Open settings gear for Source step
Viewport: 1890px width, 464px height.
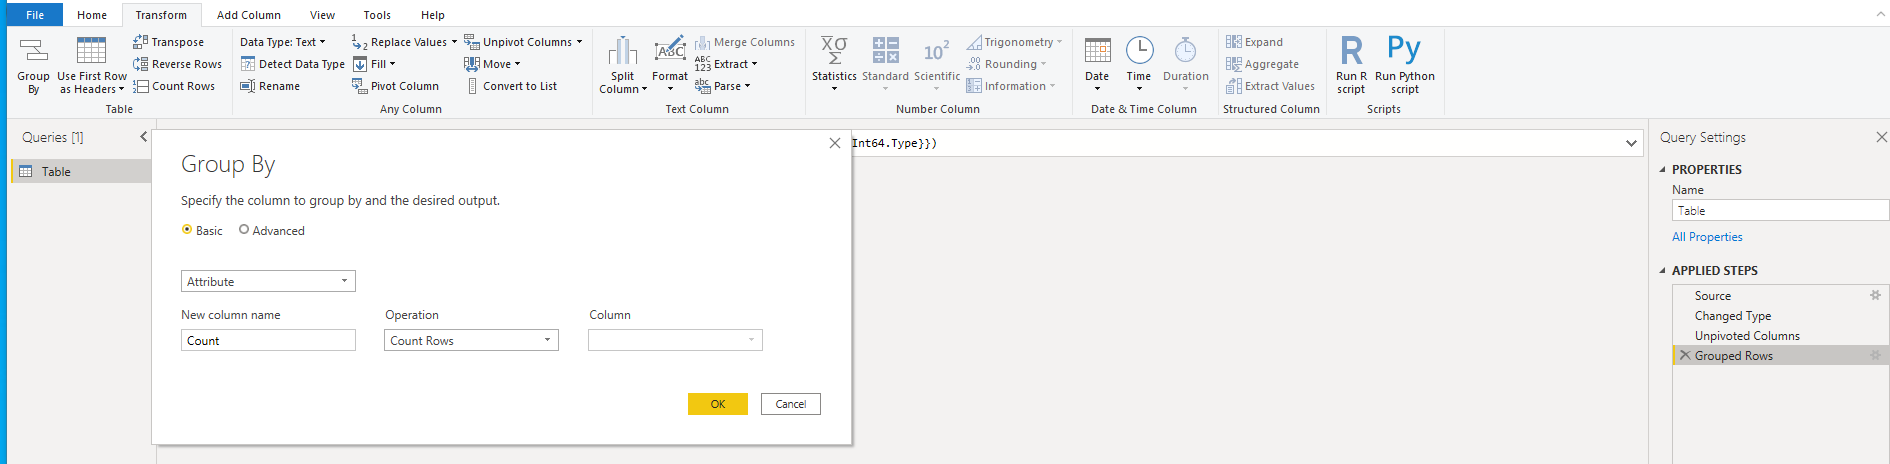1875,295
